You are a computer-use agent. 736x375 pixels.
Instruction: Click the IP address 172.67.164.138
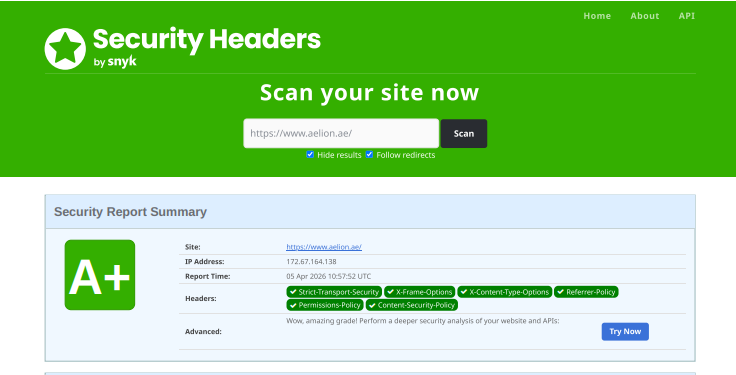coord(311,261)
